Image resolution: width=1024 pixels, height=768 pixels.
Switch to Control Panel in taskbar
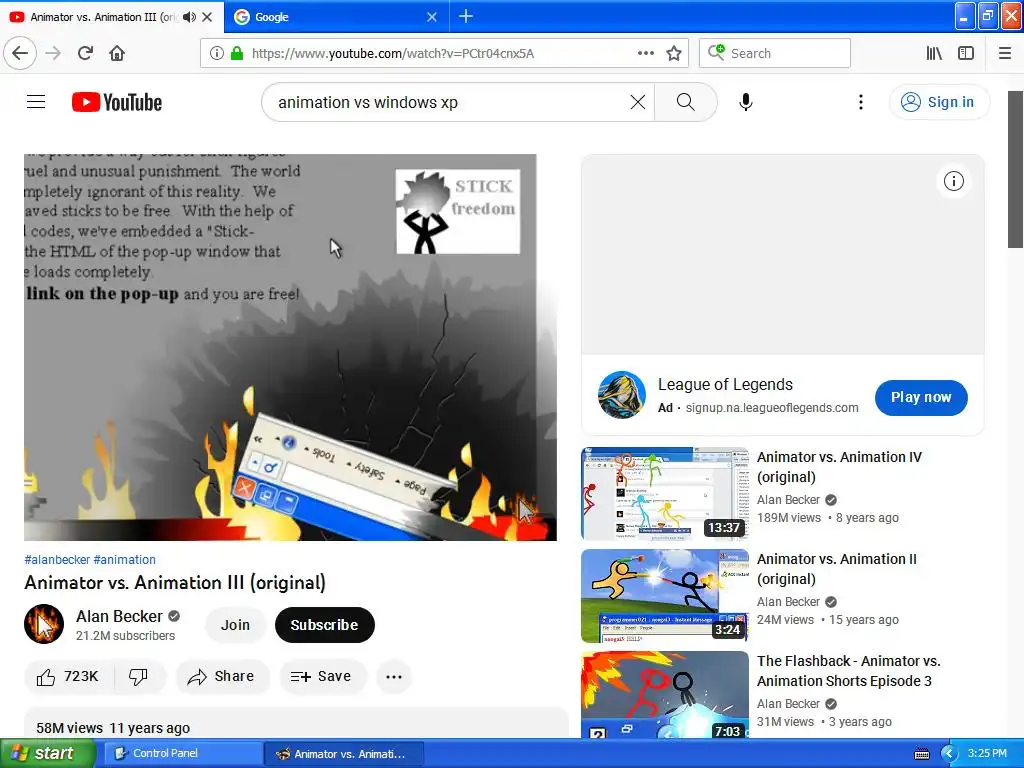pos(184,753)
